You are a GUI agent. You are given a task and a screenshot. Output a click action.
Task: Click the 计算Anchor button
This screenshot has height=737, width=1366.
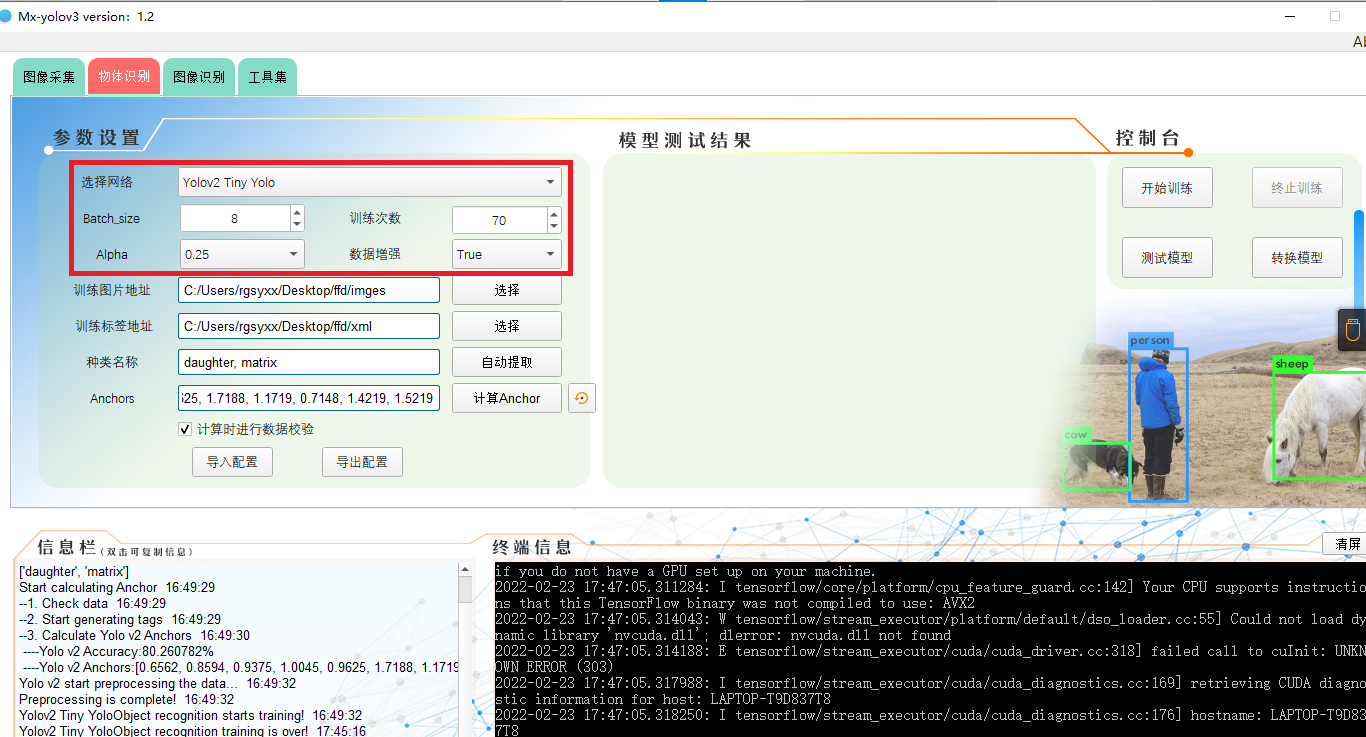pos(507,398)
